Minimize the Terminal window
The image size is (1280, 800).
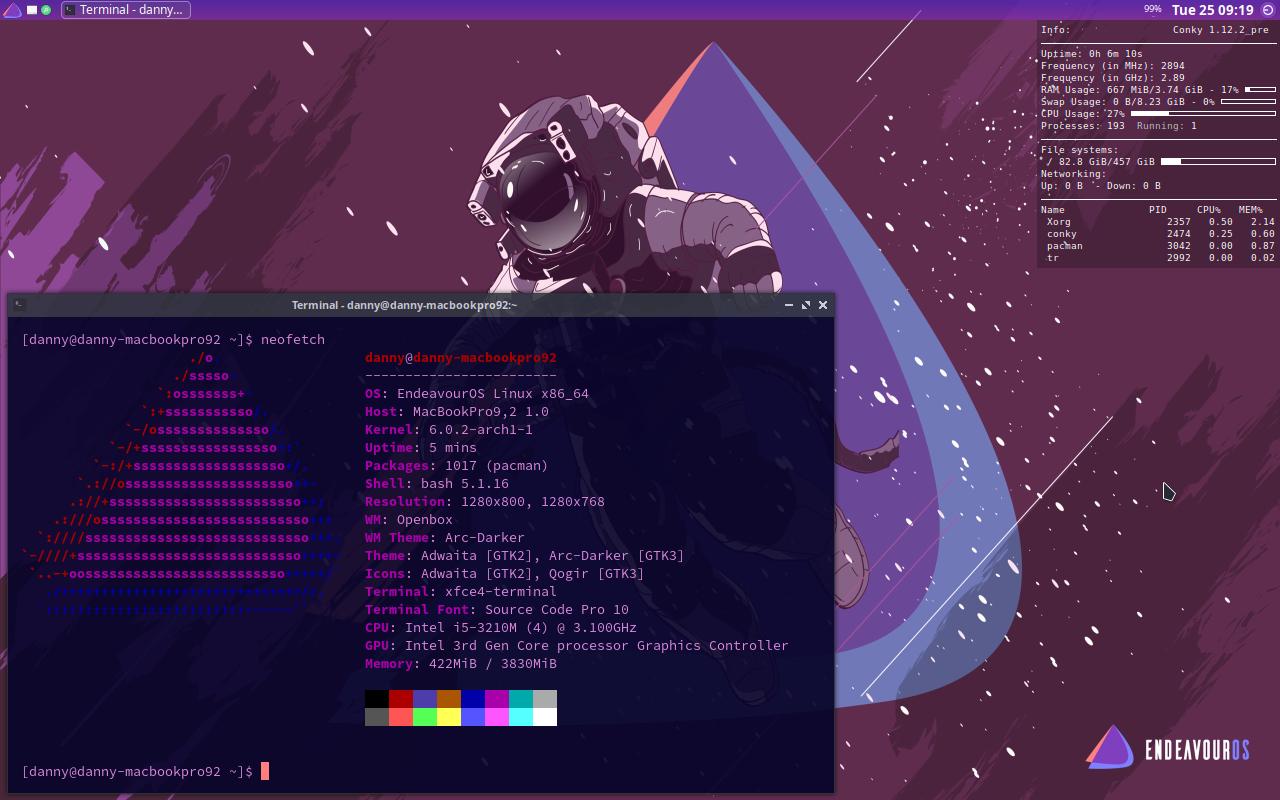pos(788,305)
